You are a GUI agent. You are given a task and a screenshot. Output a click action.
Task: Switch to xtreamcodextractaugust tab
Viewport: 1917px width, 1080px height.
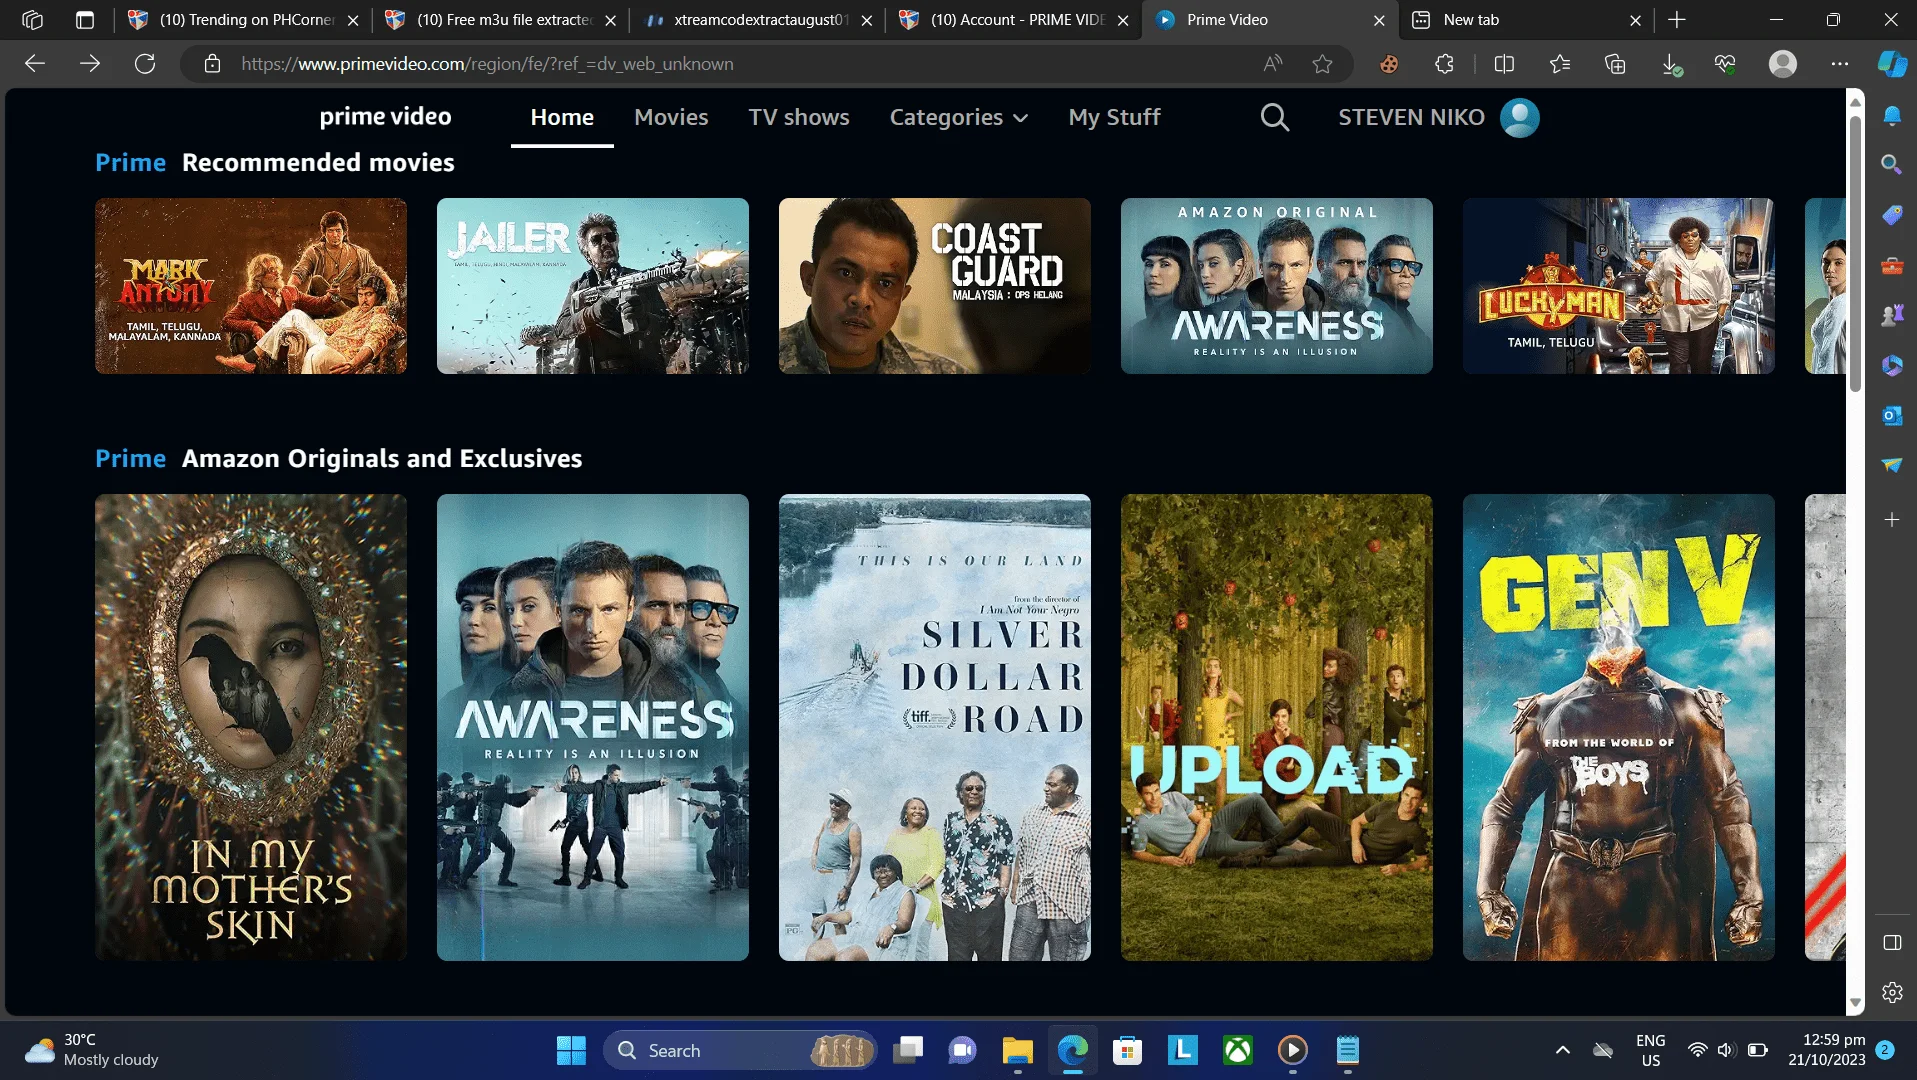758,20
